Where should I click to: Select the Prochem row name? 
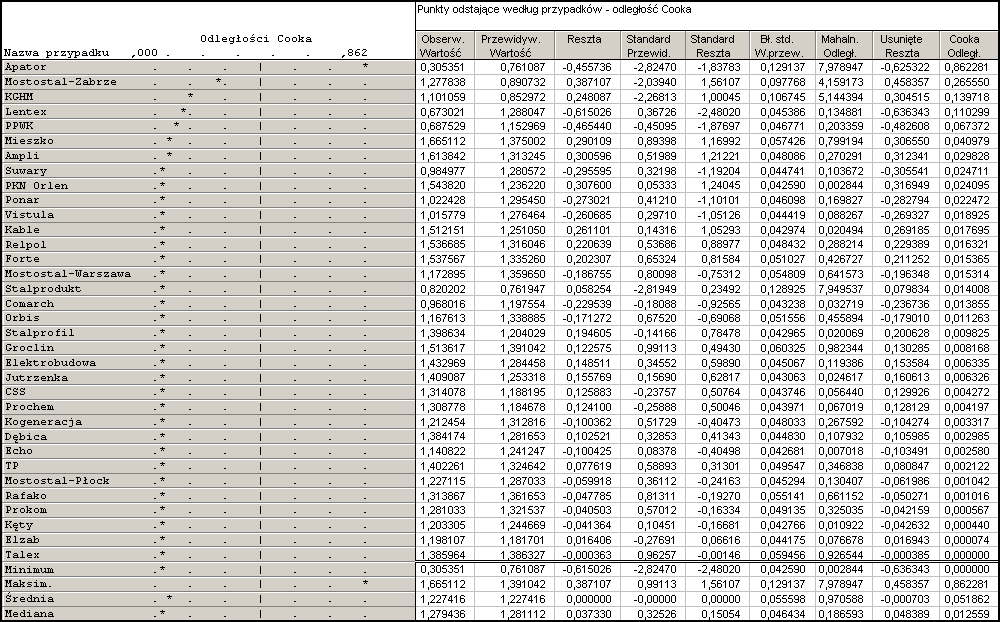pos(29,407)
